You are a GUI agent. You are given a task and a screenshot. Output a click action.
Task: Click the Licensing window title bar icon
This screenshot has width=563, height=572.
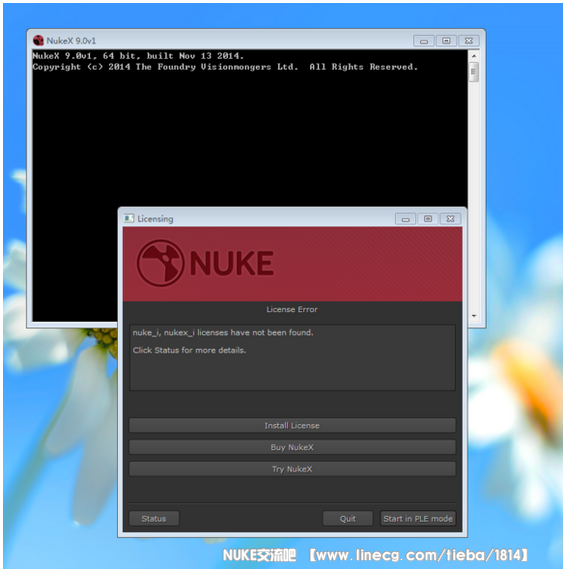click(x=129, y=219)
